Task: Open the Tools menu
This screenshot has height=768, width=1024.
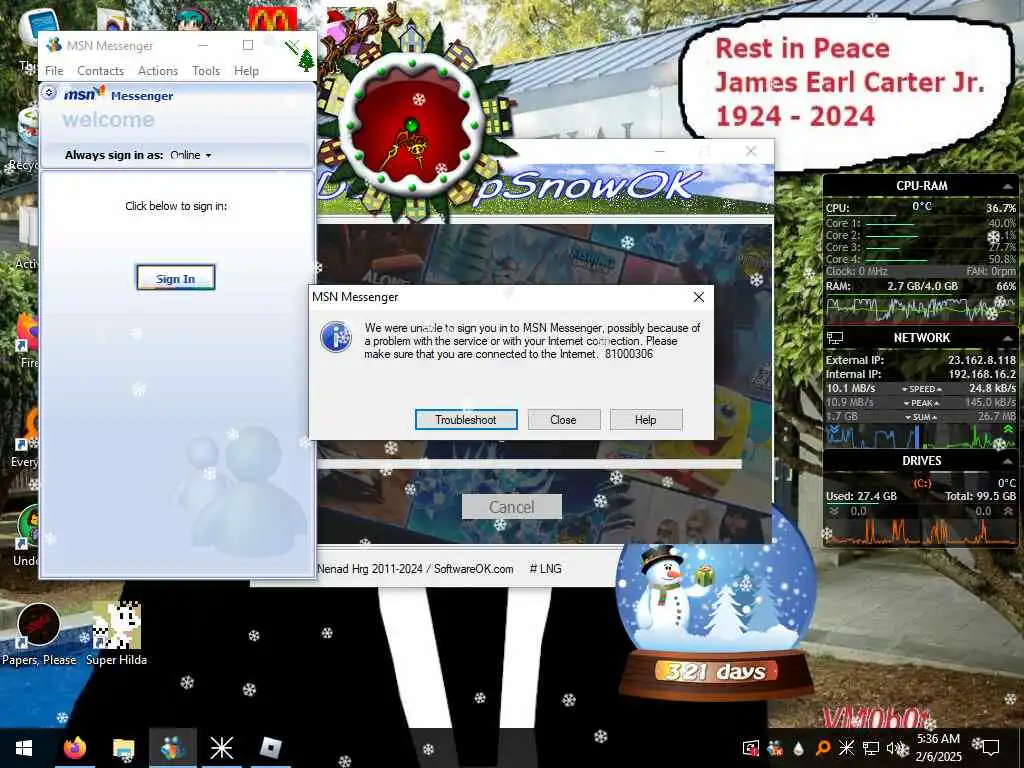Action: click(x=206, y=71)
